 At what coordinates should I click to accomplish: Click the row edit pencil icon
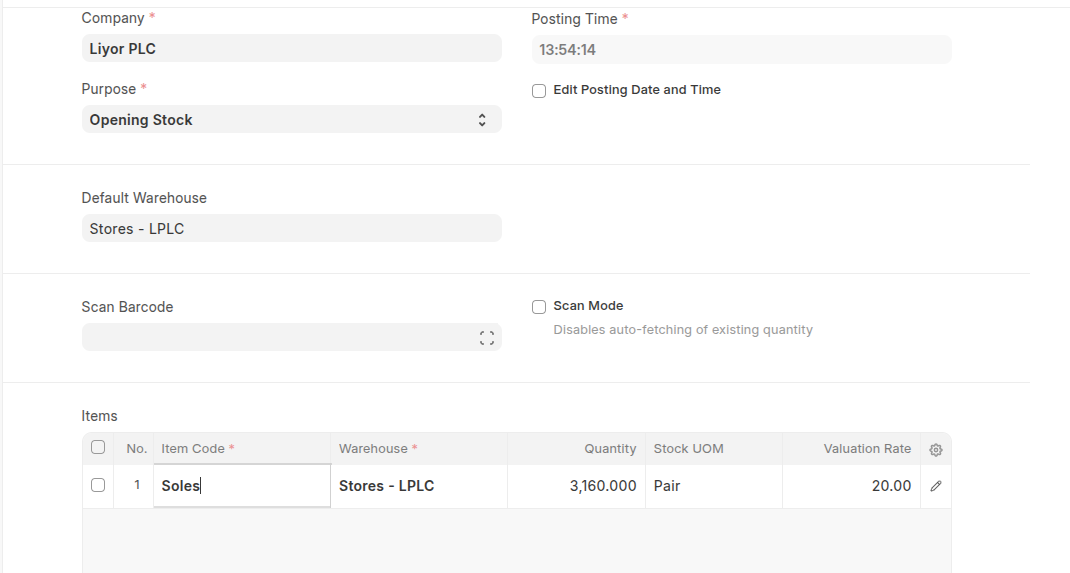click(936, 486)
